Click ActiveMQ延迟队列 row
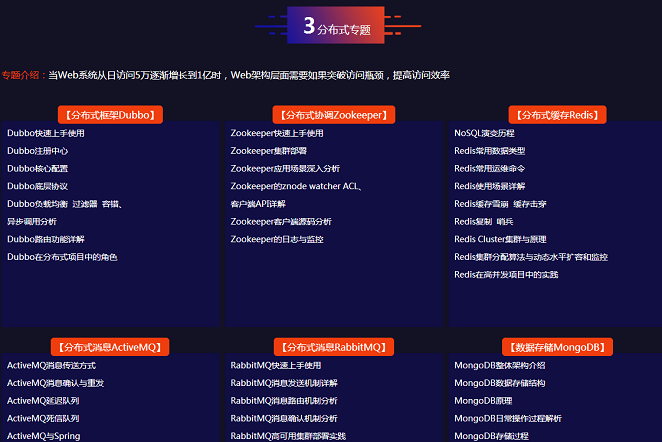Image resolution: width=662 pixels, height=442 pixels. pyautogui.click(x=43, y=401)
